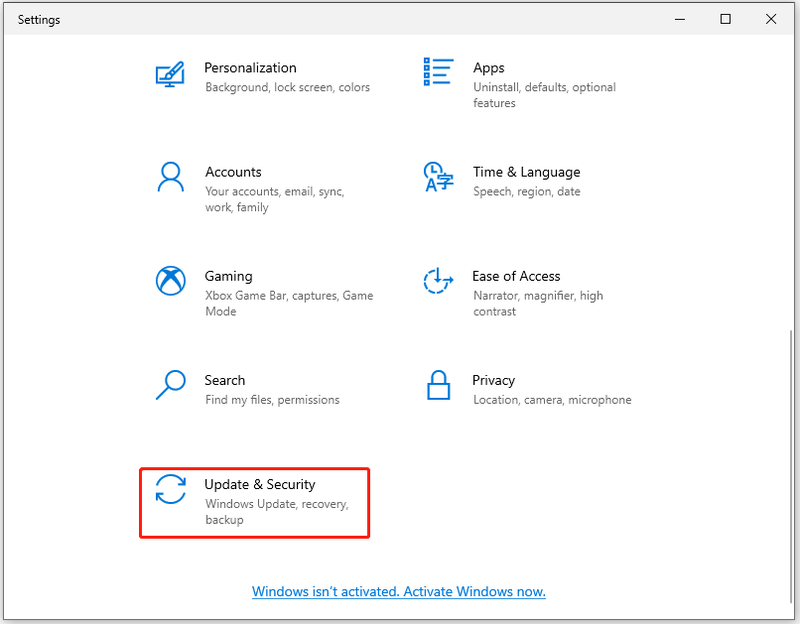Click the Accounts person icon
This screenshot has height=624, width=800.
click(170, 177)
